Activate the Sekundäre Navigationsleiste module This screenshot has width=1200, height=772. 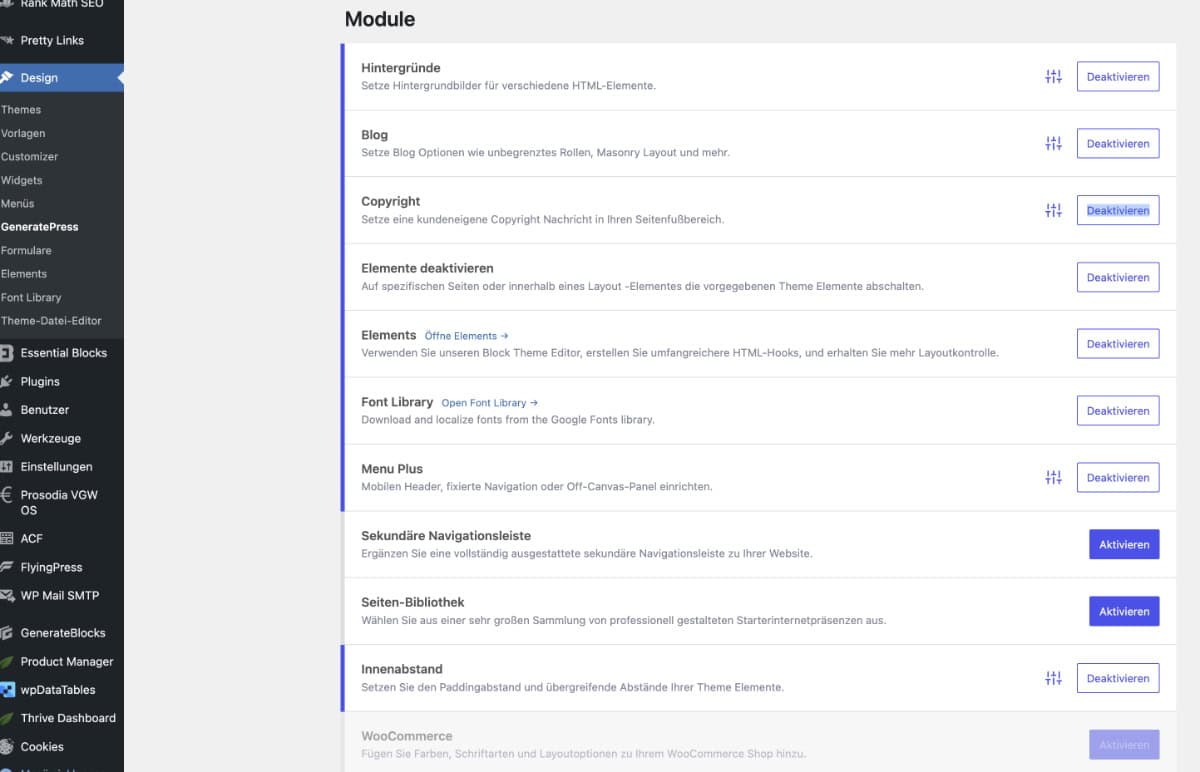[1123, 545]
